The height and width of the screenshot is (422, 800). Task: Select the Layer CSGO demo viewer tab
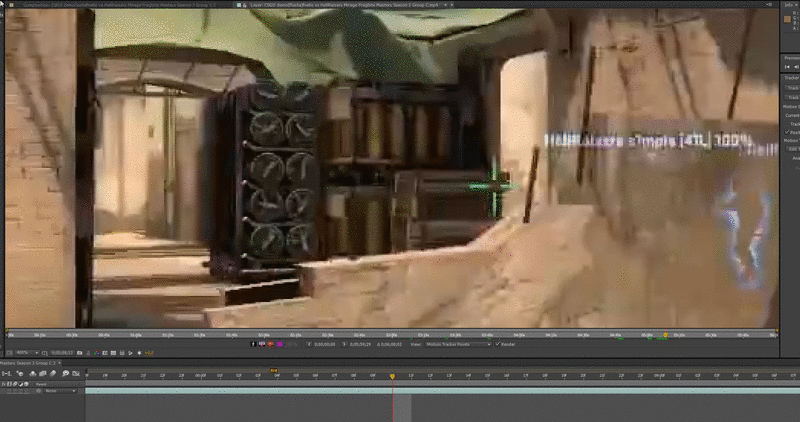point(344,5)
